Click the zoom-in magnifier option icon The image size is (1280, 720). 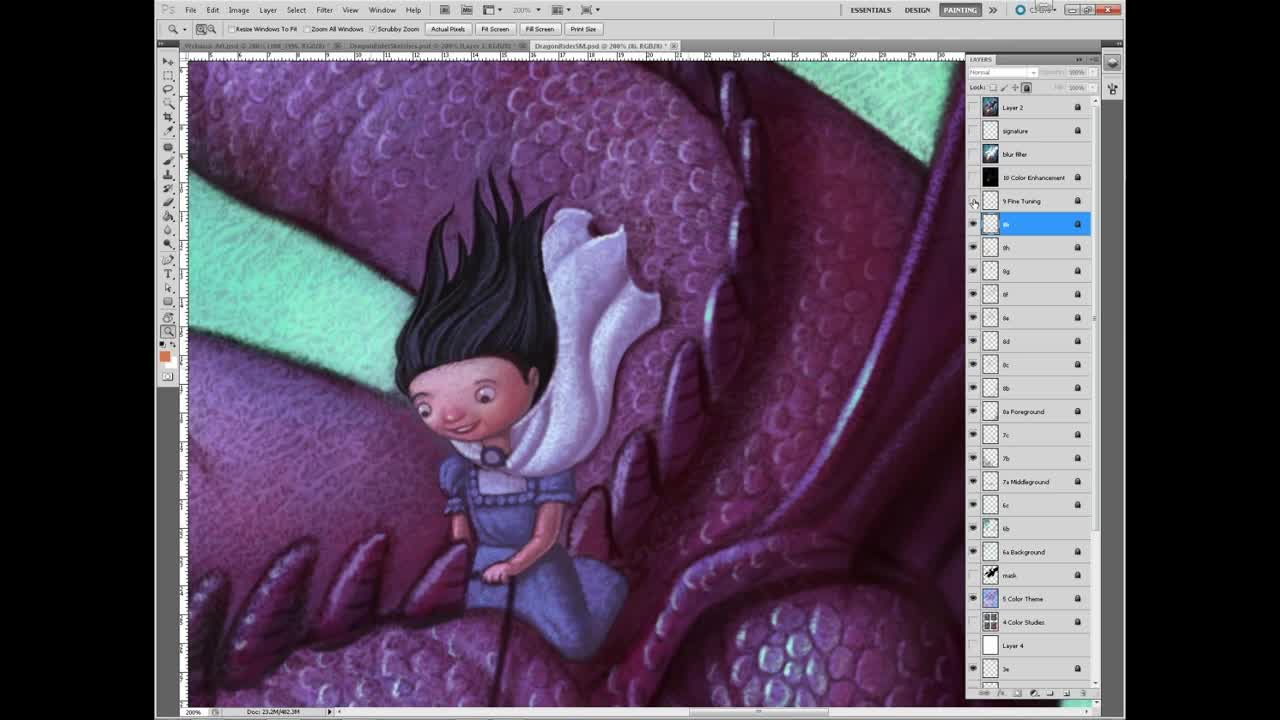coord(202,29)
